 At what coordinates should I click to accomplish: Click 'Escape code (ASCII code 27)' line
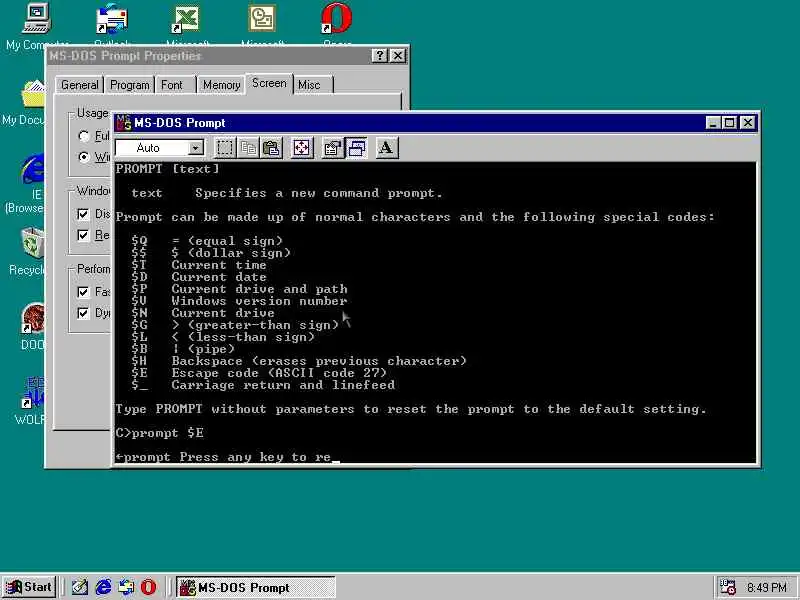[x=279, y=373]
